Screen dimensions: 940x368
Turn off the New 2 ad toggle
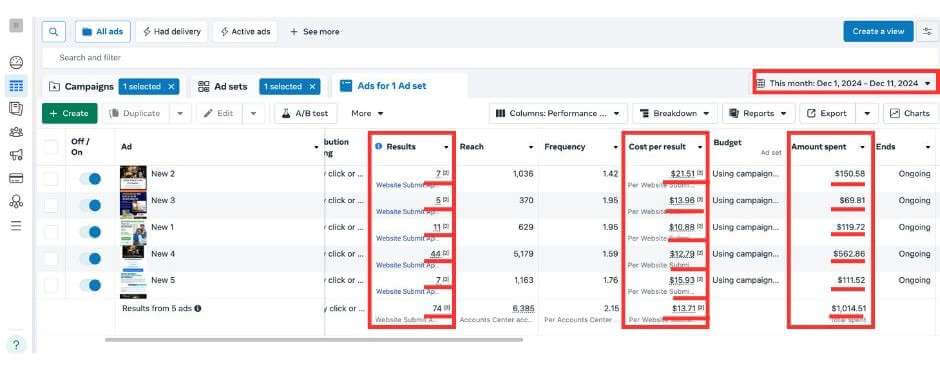click(x=90, y=179)
